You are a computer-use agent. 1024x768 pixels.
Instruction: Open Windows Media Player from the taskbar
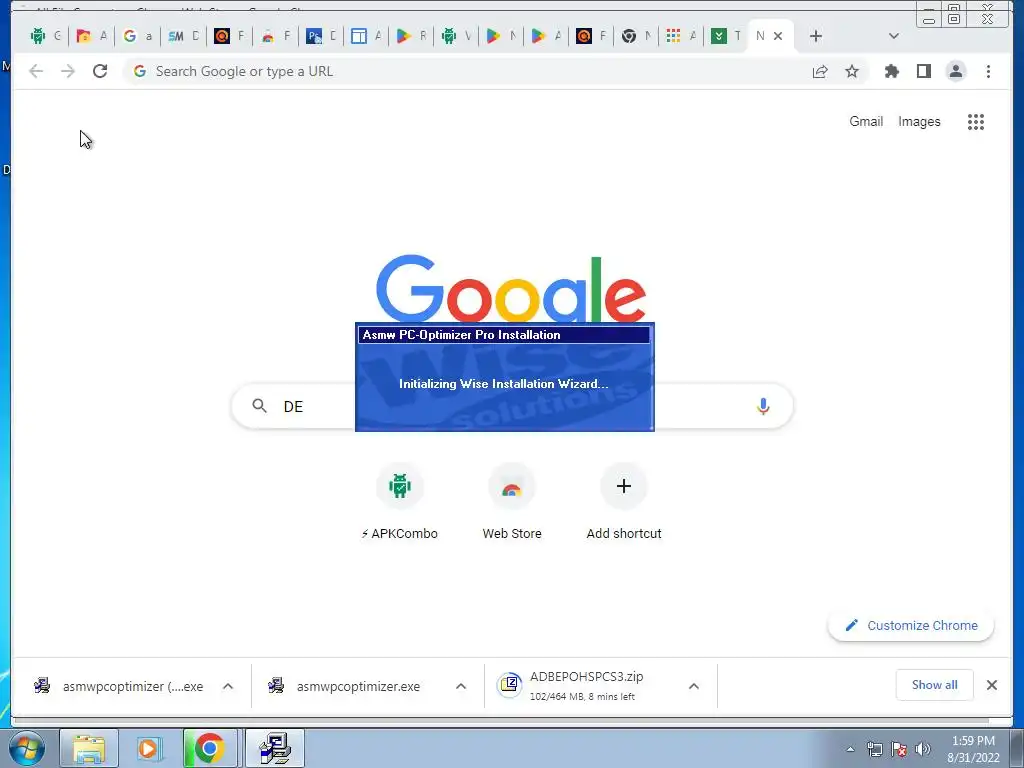pyautogui.click(x=150, y=748)
